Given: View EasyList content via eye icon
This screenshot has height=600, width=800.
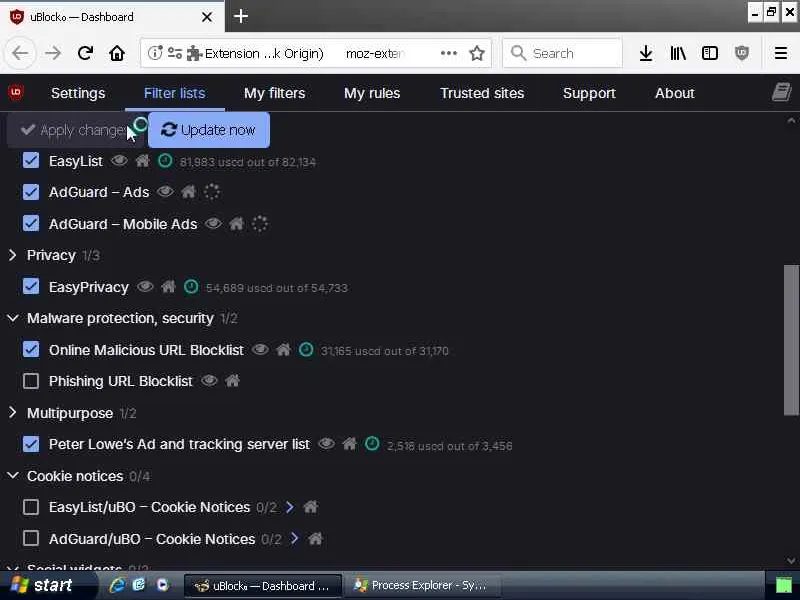Looking at the screenshot, I should [x=119, y=161].
